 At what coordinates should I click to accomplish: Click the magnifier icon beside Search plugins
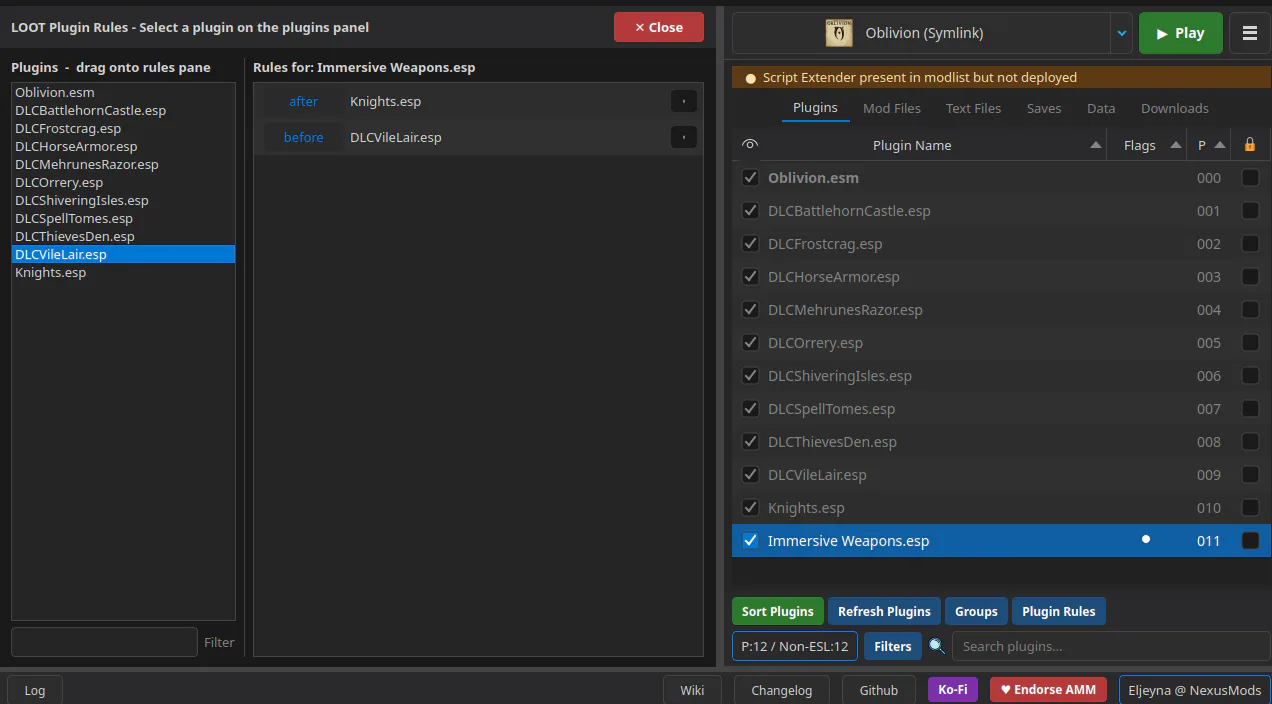(x=937, y=646)
